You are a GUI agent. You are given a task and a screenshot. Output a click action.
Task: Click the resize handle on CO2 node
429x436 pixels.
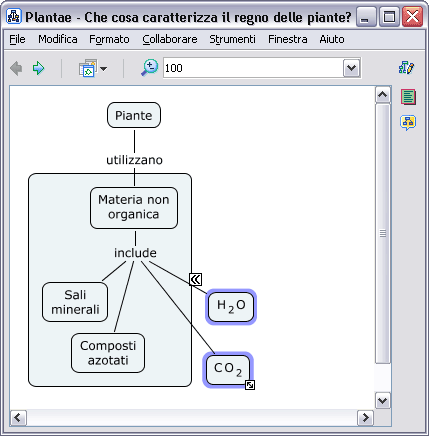250,385
